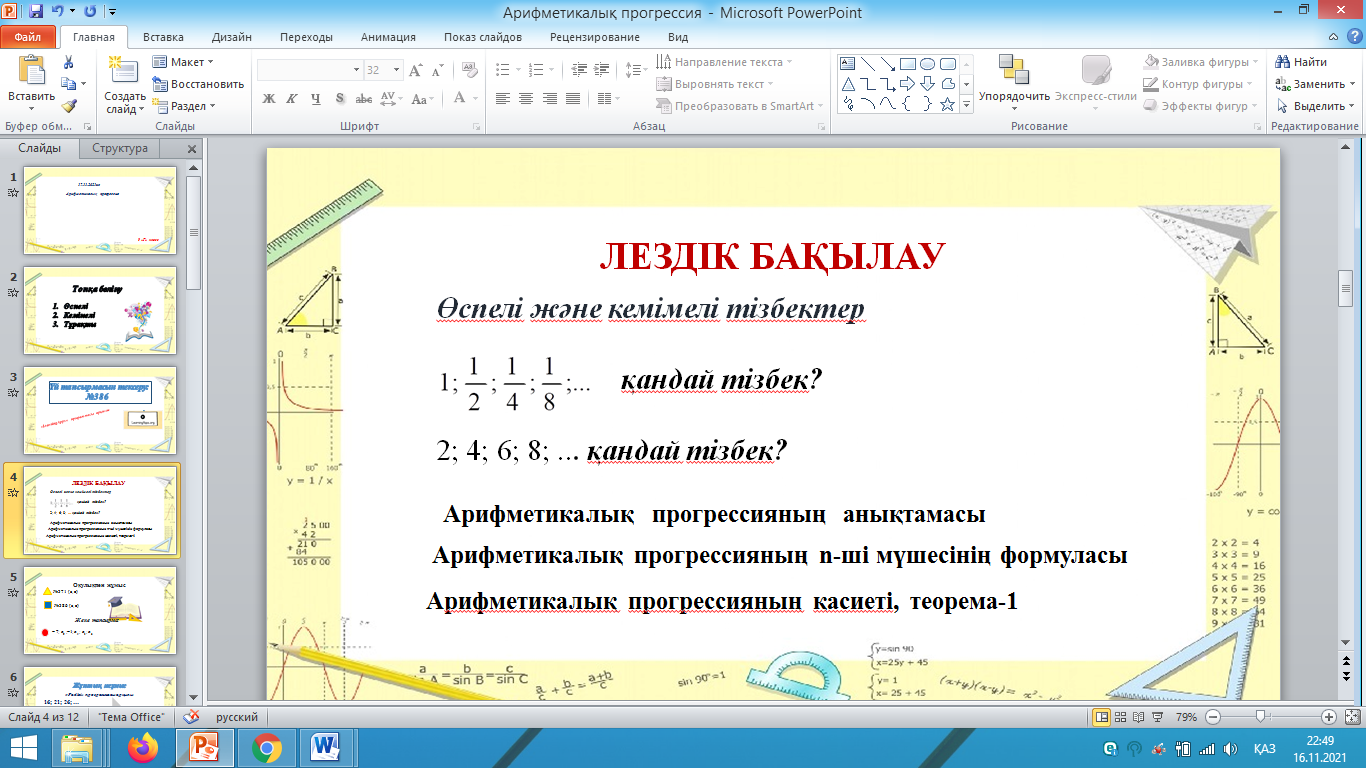1366x768 pixels.
Task: Click the star shape in shapes gallery
Action: pos(946,104)
